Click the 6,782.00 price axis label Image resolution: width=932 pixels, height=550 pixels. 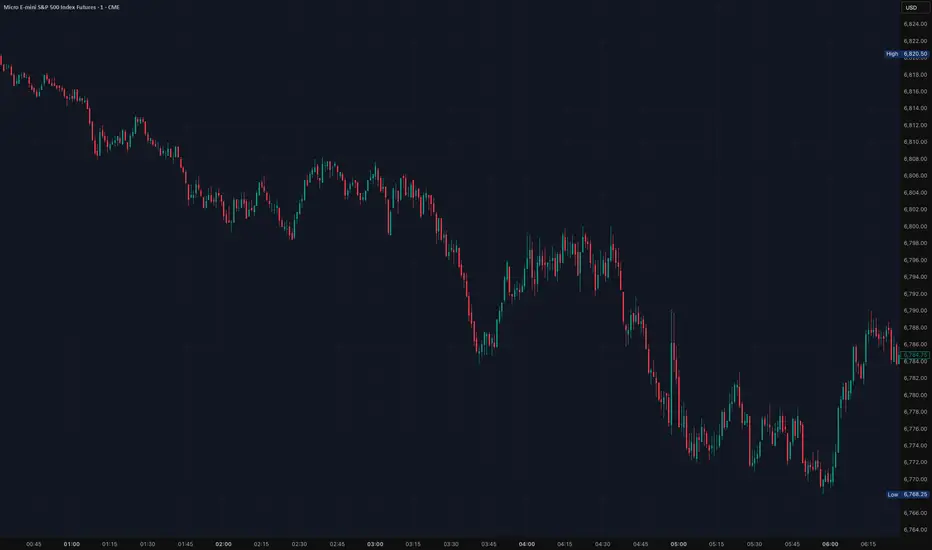pyautogui.click(x=915, y=378)
